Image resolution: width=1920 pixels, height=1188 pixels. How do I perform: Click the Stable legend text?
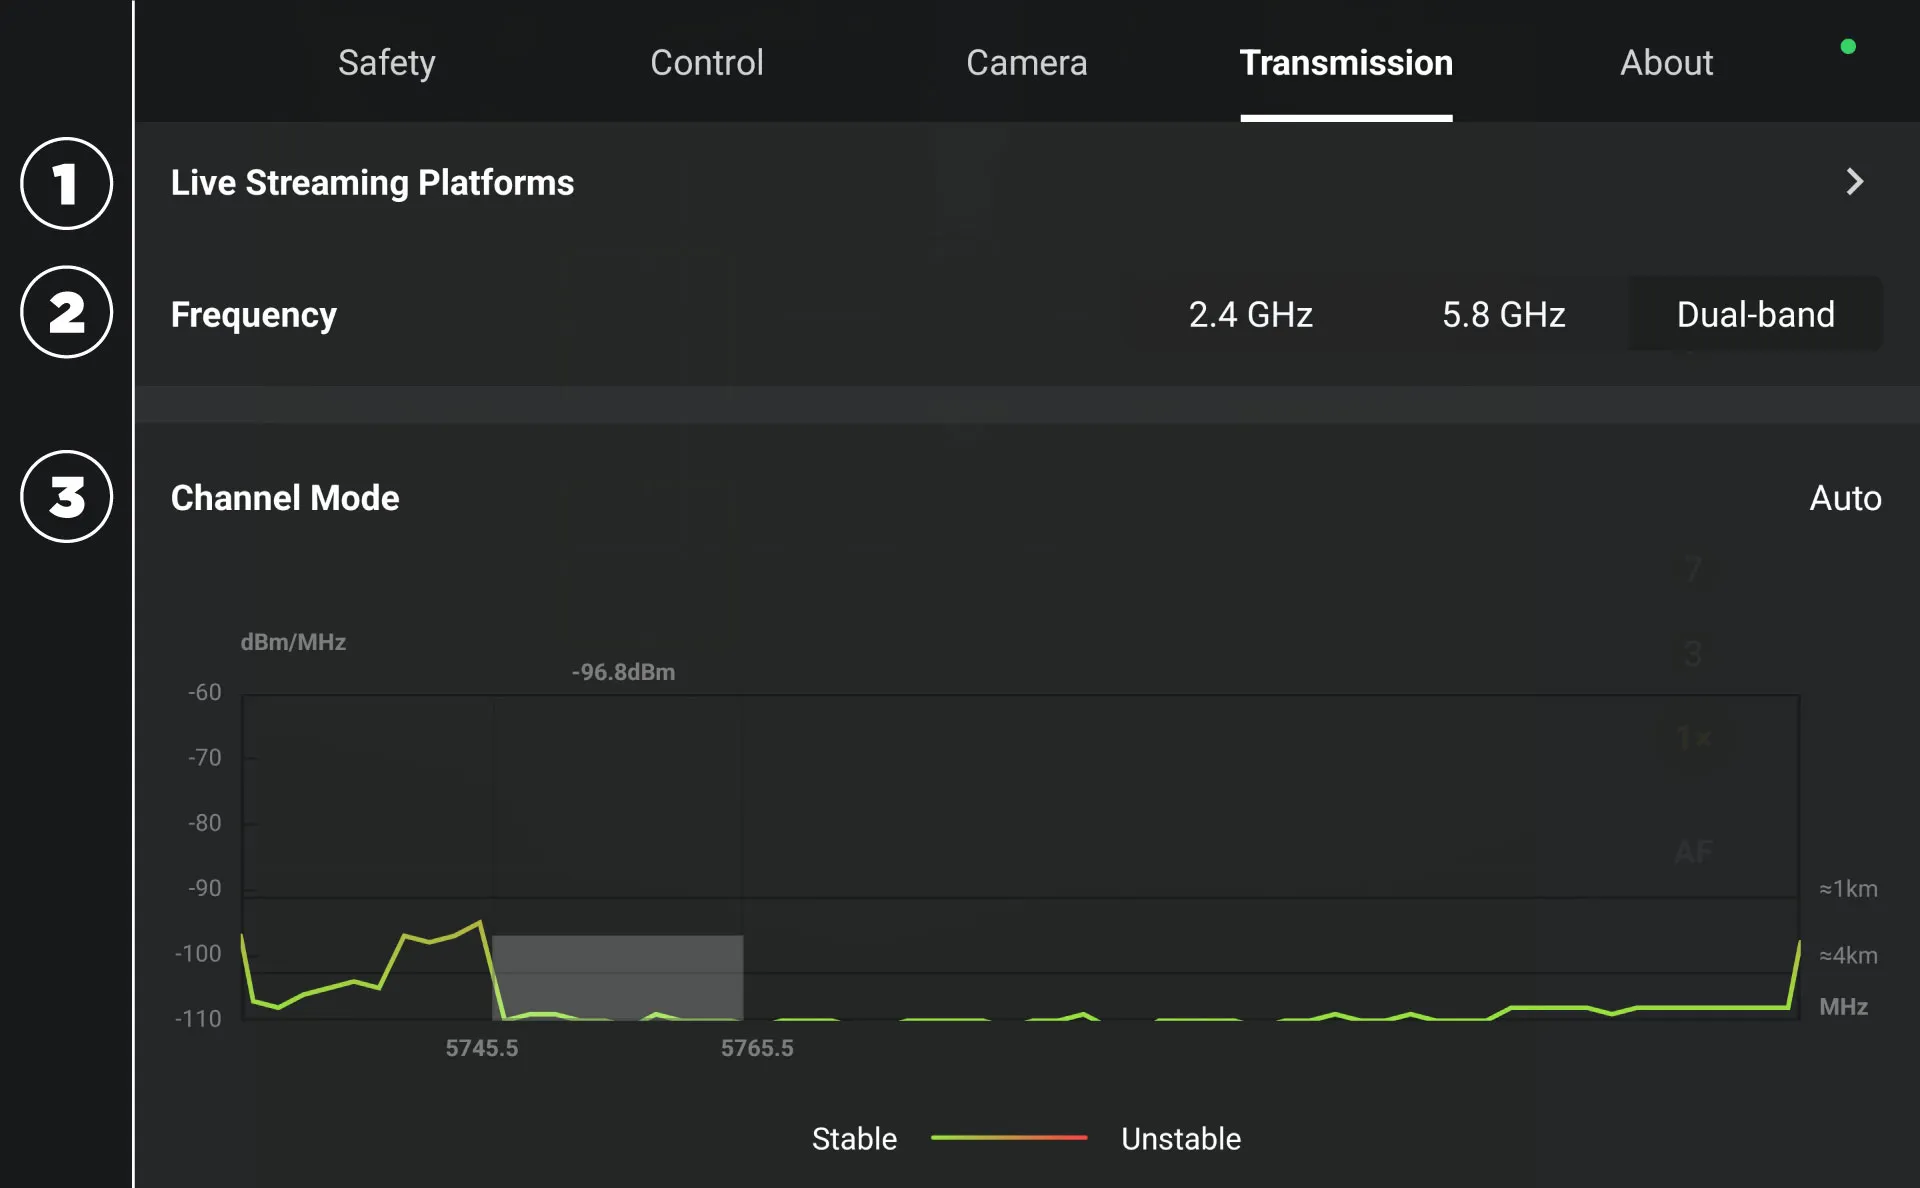click(854, 1138)
